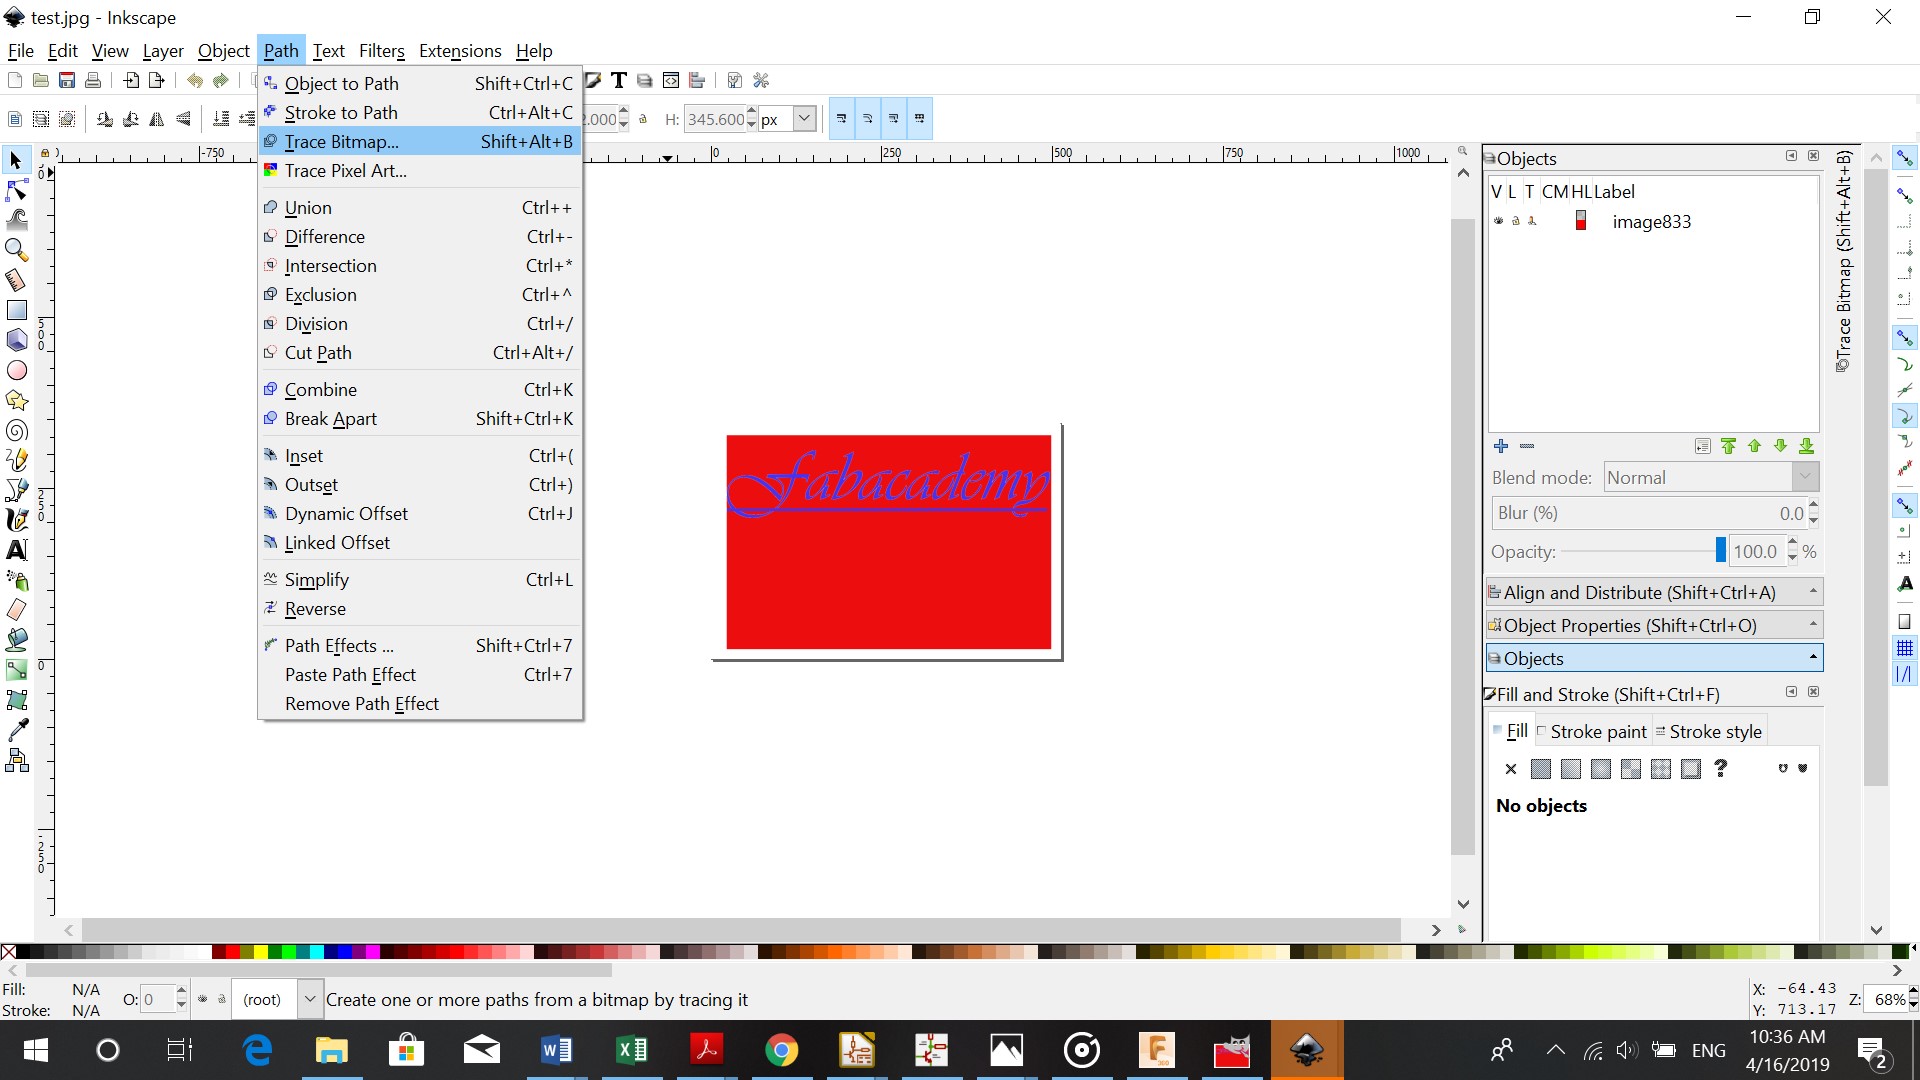Select the Text tool in toolbox
The height and width of the screenshot is (1080, 1920).
pos(17,550)
